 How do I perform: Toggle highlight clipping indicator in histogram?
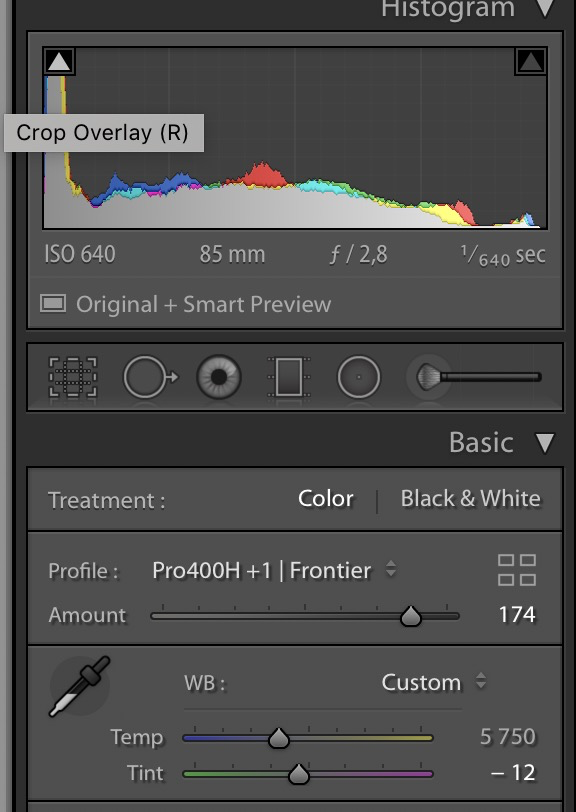tap(530, 62)
